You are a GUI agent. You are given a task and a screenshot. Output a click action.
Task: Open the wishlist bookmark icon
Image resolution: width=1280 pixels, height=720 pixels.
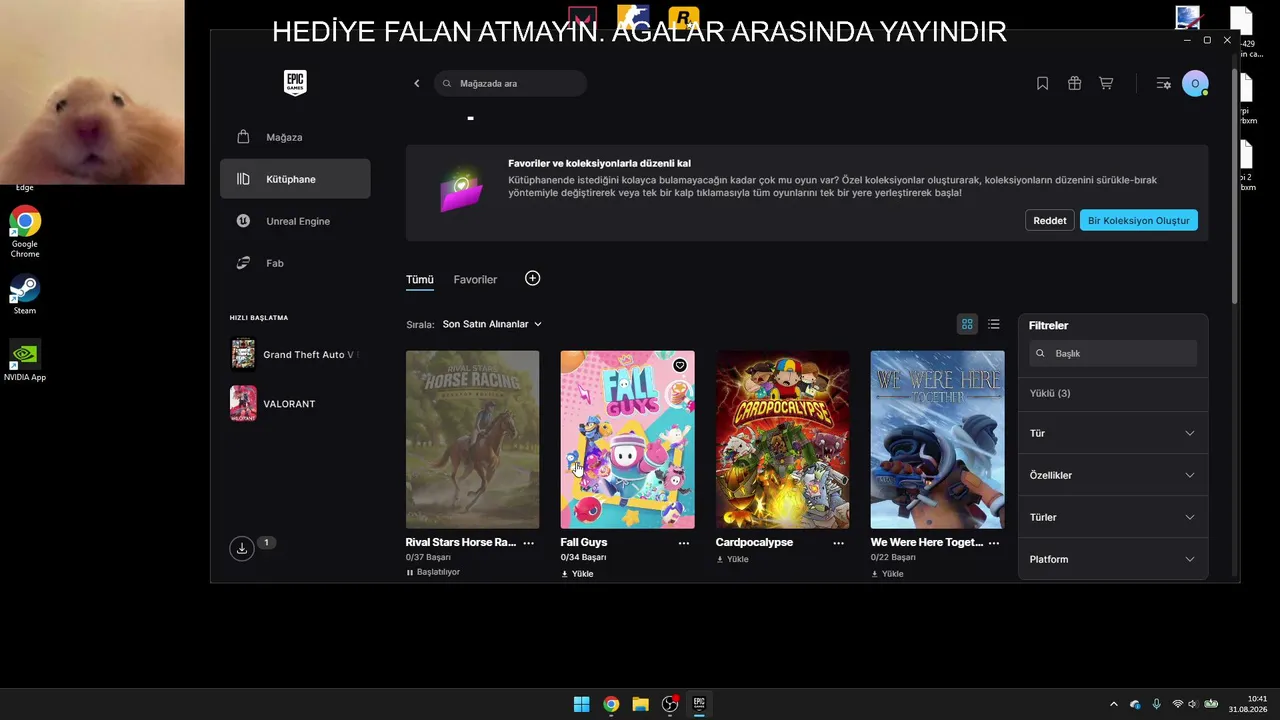[x=1042, y=84]
